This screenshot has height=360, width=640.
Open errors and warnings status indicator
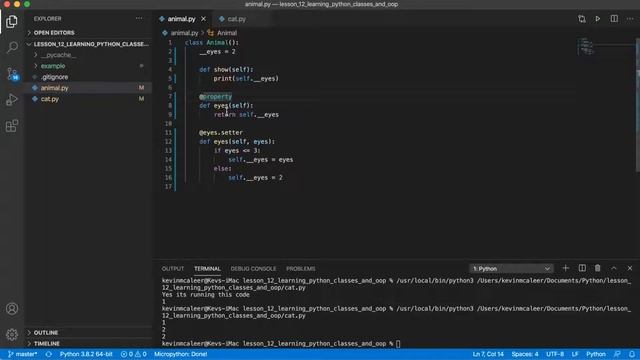[x=133, y=354]
